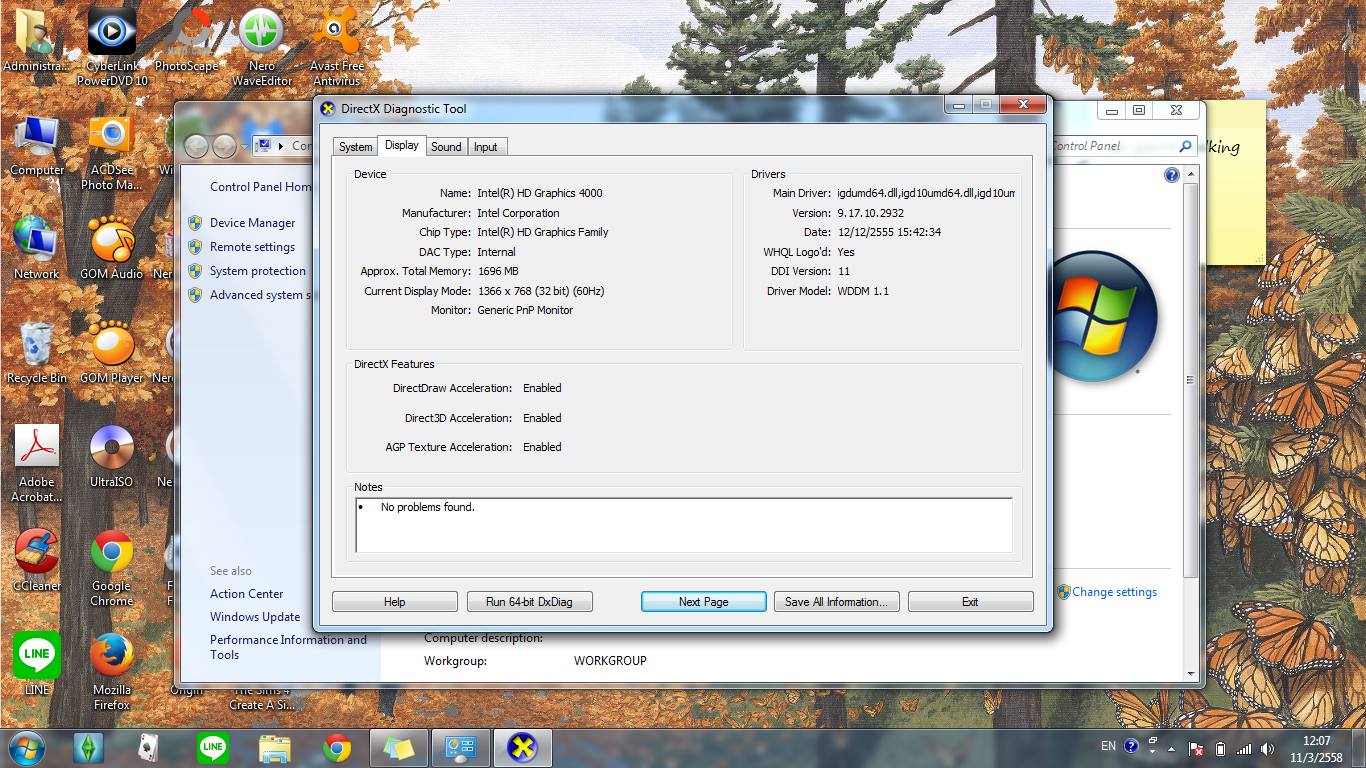
Task: Click the Help button
Action: (395, 602)
